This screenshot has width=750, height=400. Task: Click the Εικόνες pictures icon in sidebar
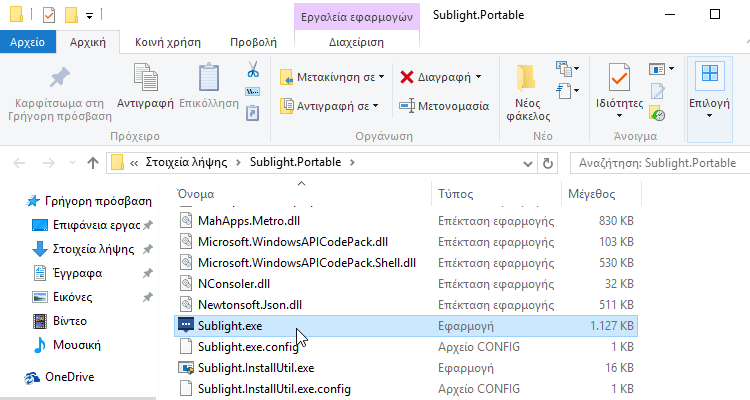point(40,297)
